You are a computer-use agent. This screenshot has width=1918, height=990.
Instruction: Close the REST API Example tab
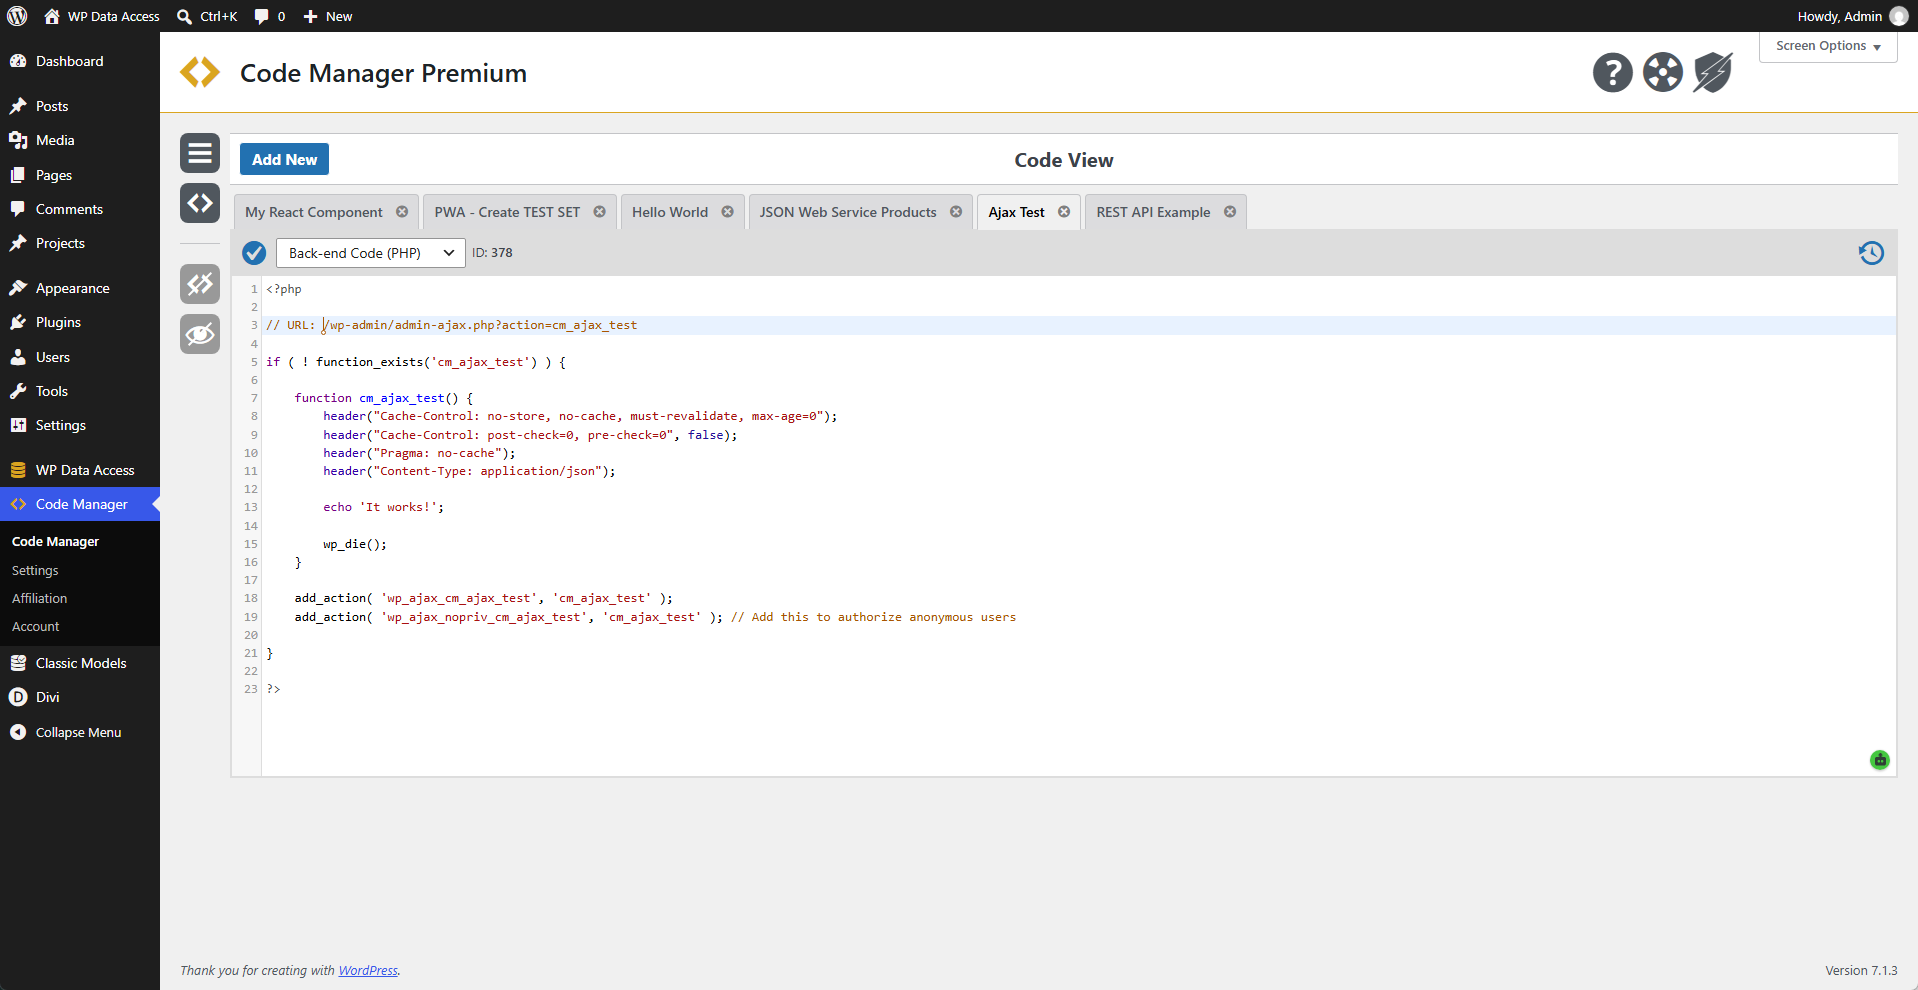pyautogui.click(x=1230, y=212)
